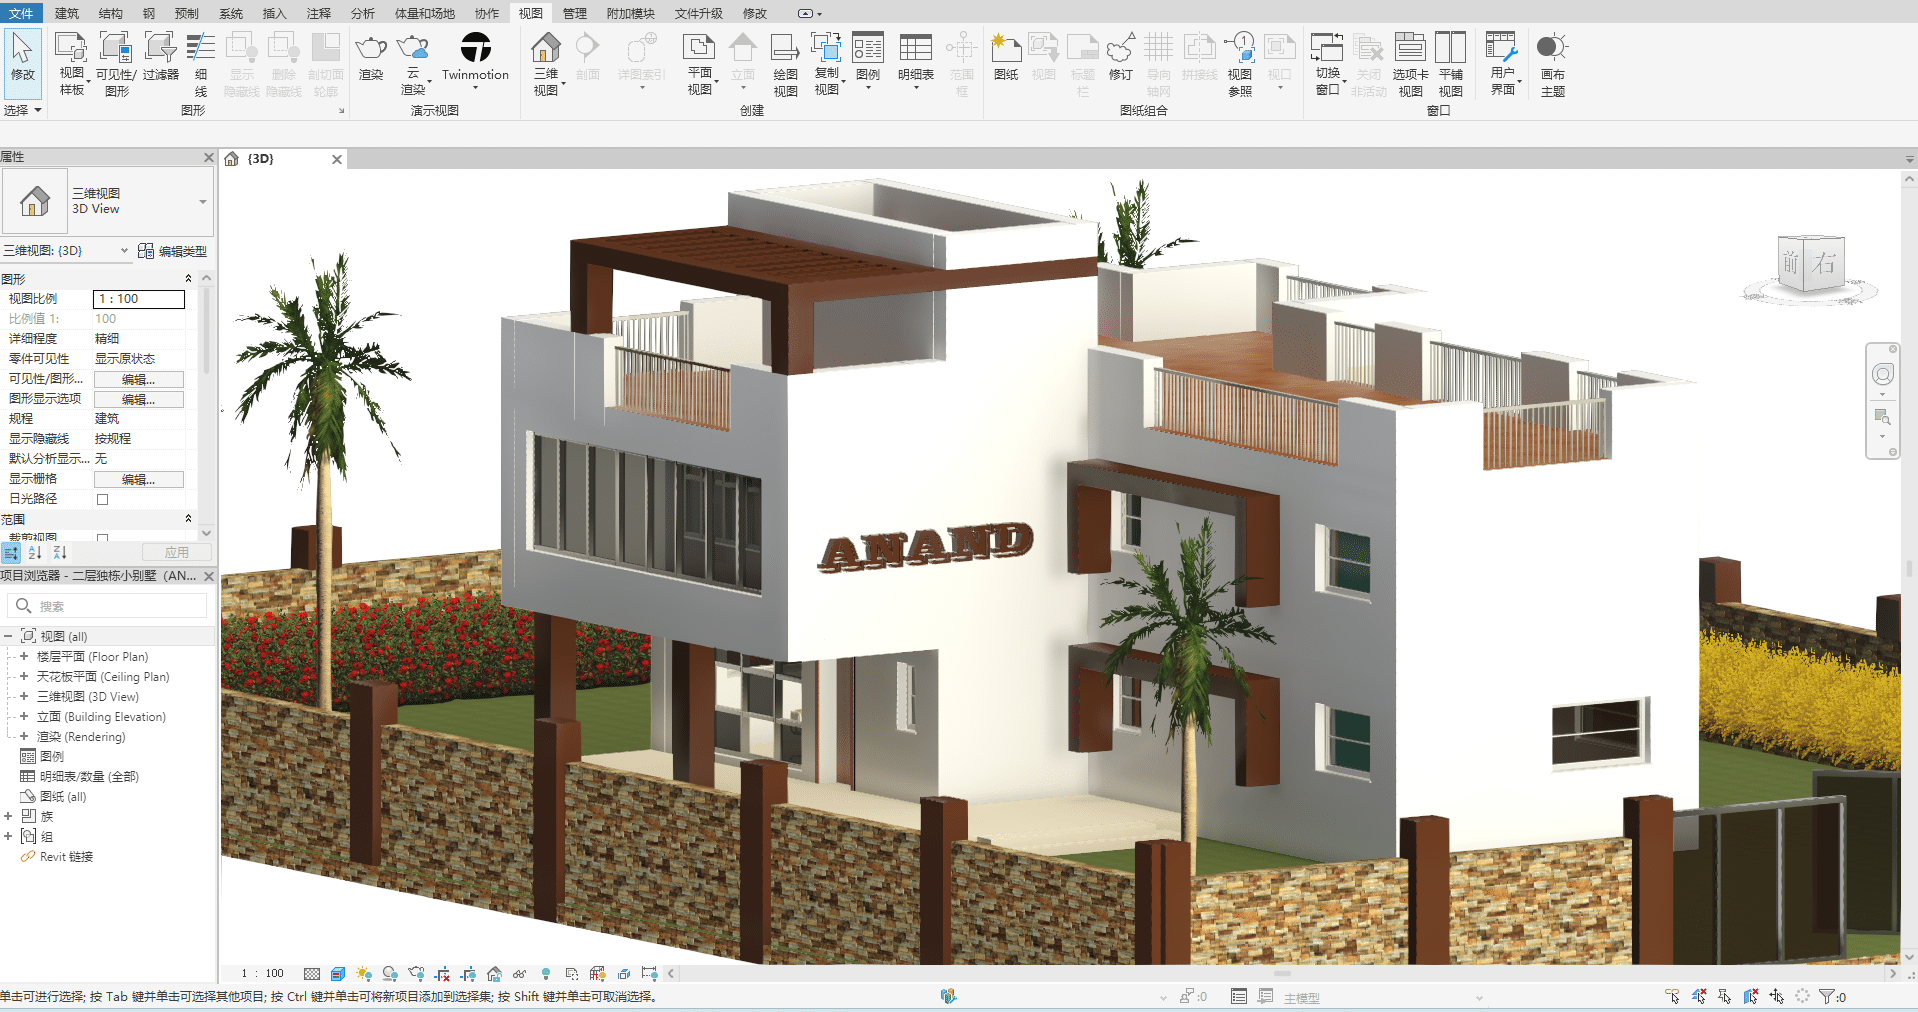Toggle the 日光路径 checkbox

click(x=102, y=499)
